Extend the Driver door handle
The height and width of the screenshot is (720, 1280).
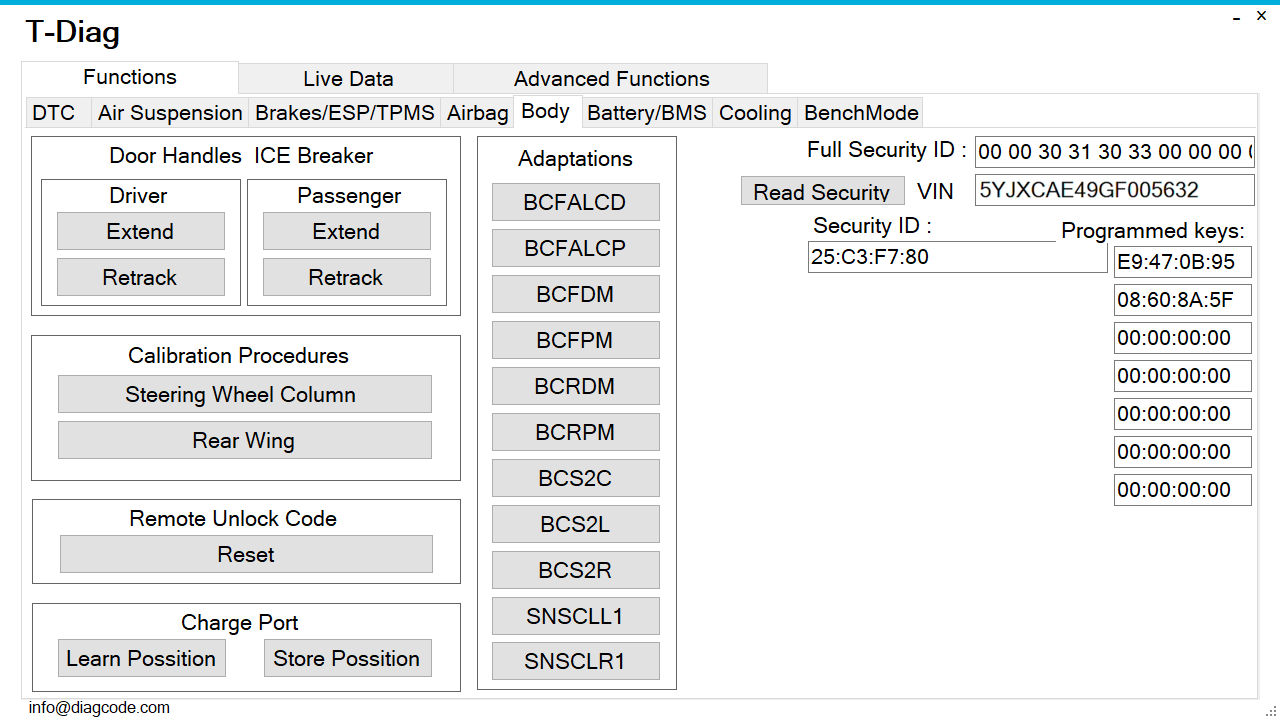(x=141, y=231)
